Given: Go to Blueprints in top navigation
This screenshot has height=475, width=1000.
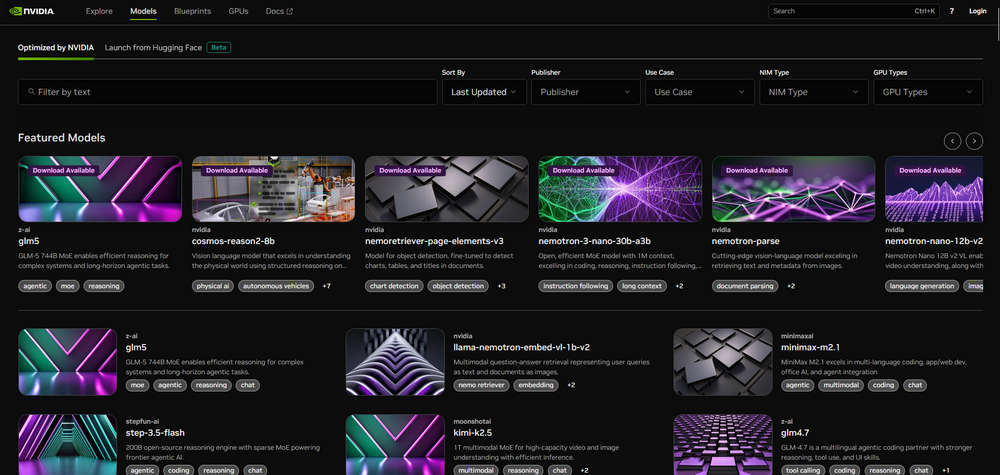Looking at the screenshot, I should click(x=193, y=11).
